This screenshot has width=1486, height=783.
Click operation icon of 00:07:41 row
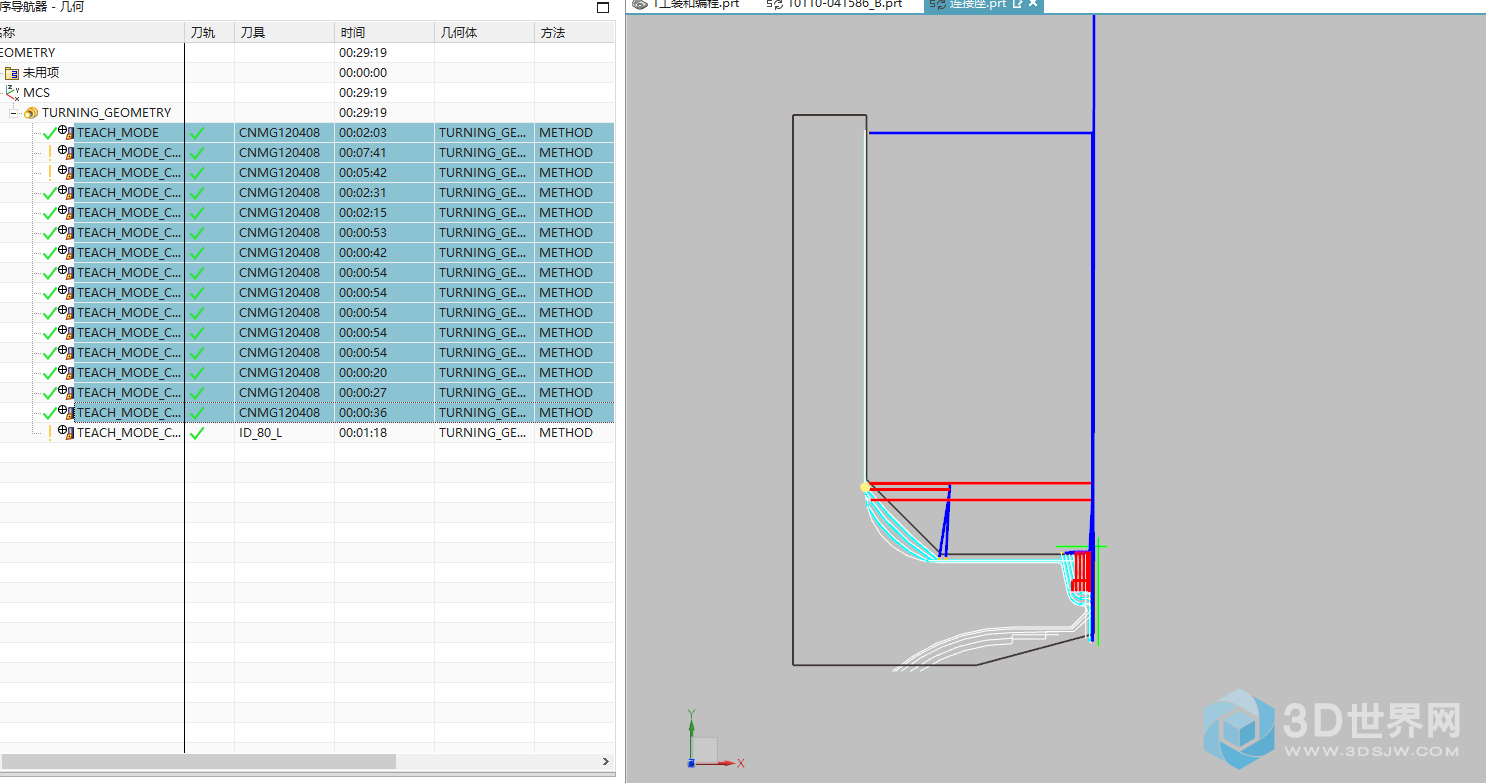66,152
